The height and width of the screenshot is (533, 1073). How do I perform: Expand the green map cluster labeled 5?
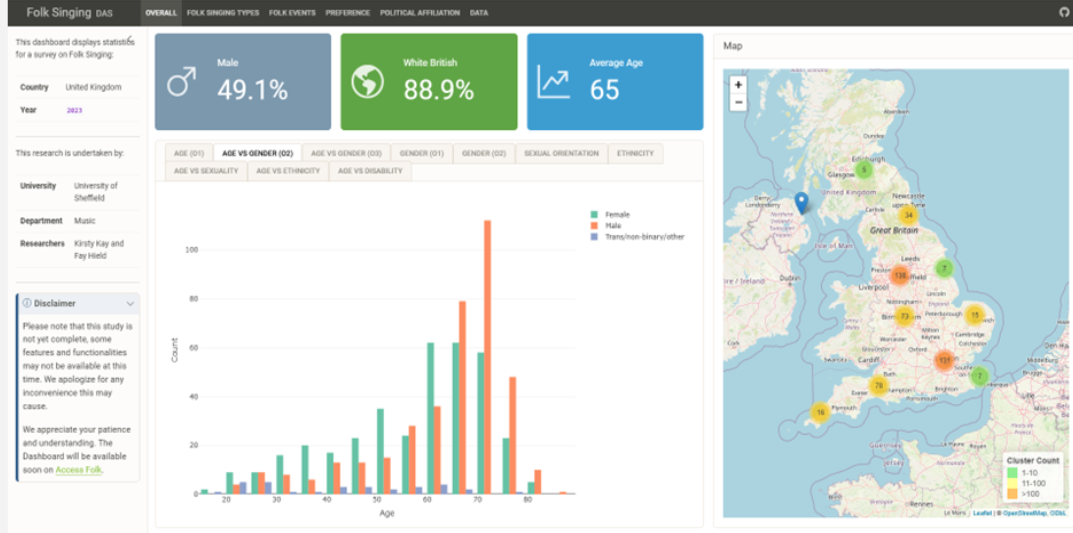tap(865, 170)
